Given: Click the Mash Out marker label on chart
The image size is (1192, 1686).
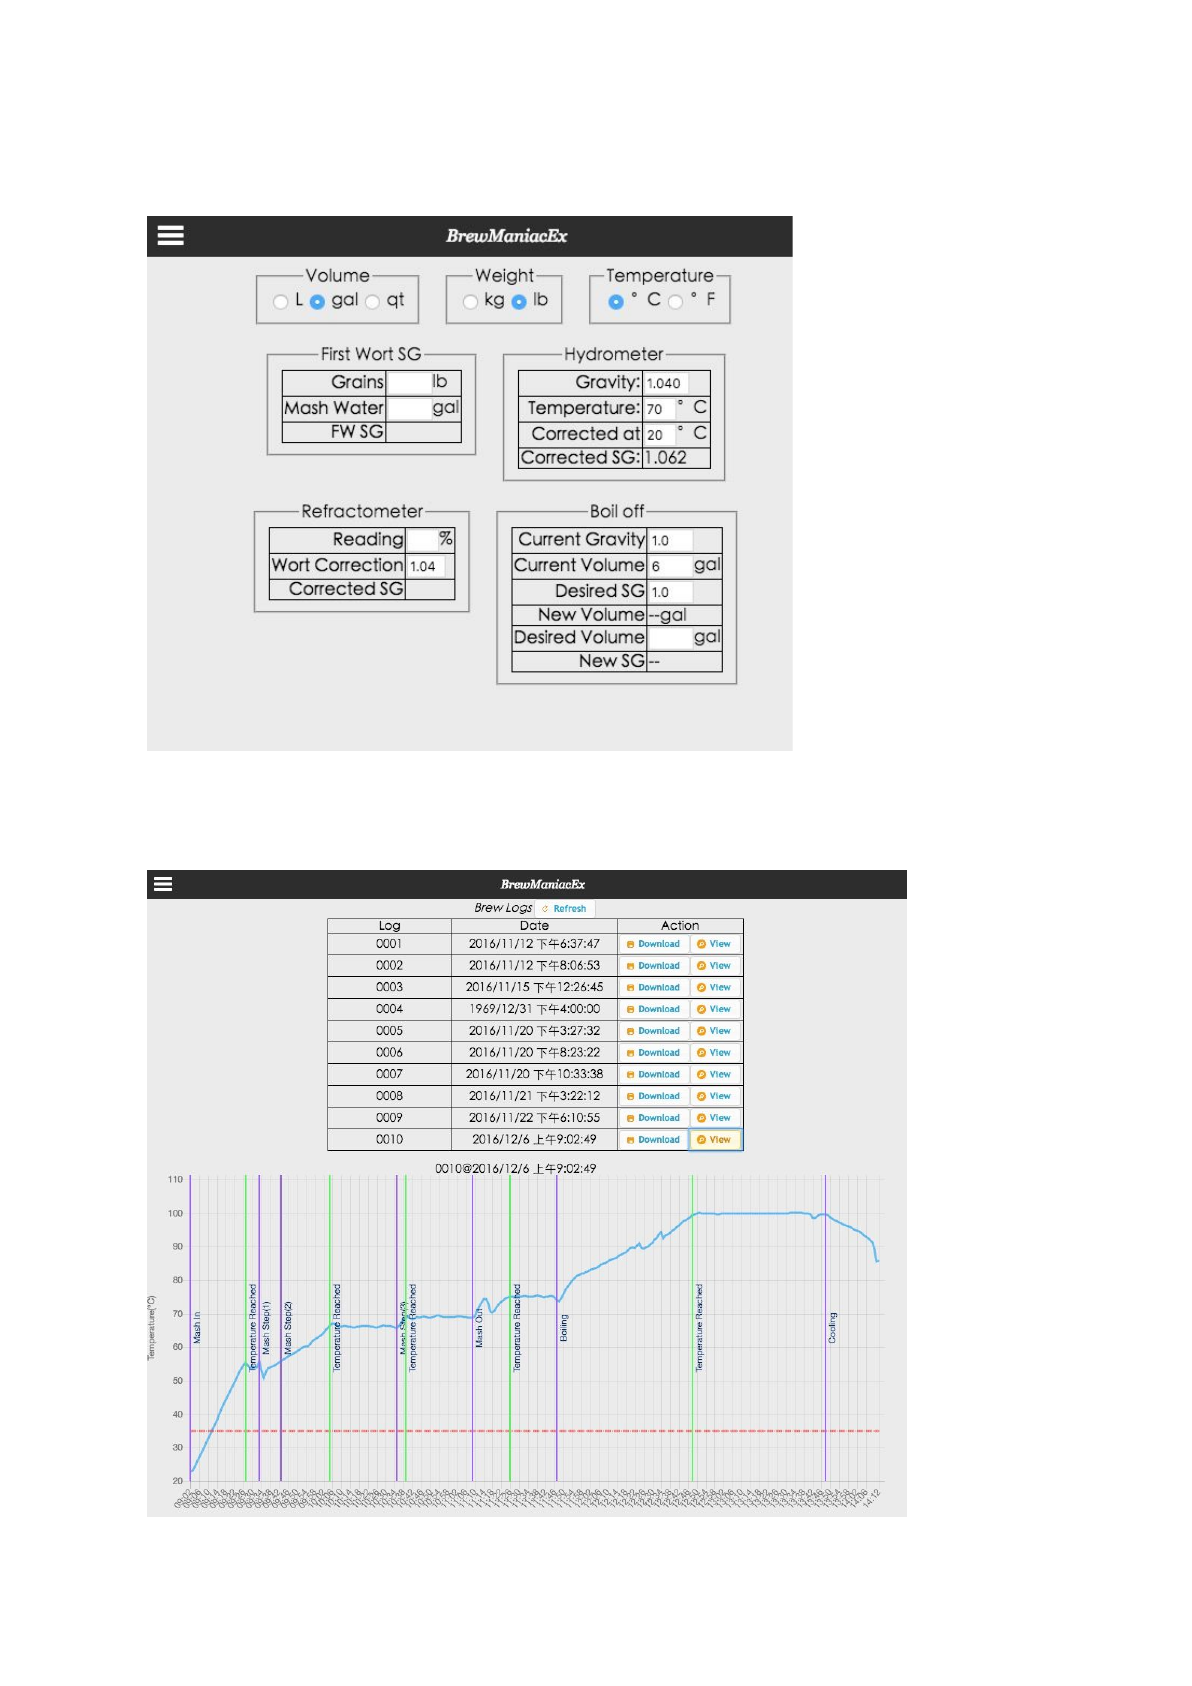Looking at the screenshot, I should pos(479,1329).
